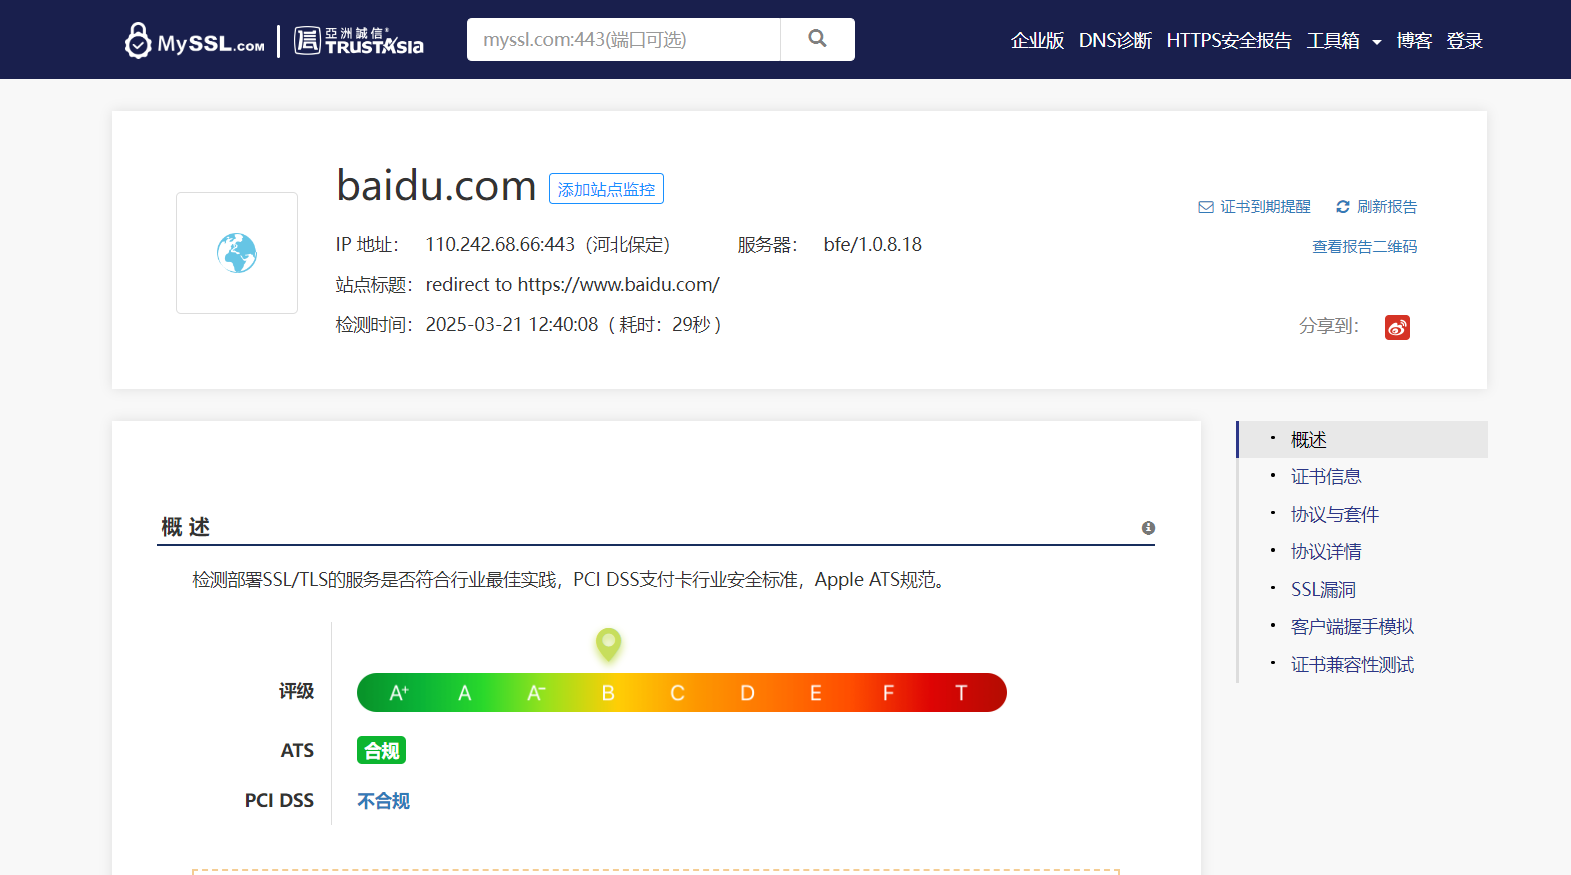The height and width of the screenshot is (875, 1571).
Task: Click the 刷新报告 link
Action: coord(1387,207)
